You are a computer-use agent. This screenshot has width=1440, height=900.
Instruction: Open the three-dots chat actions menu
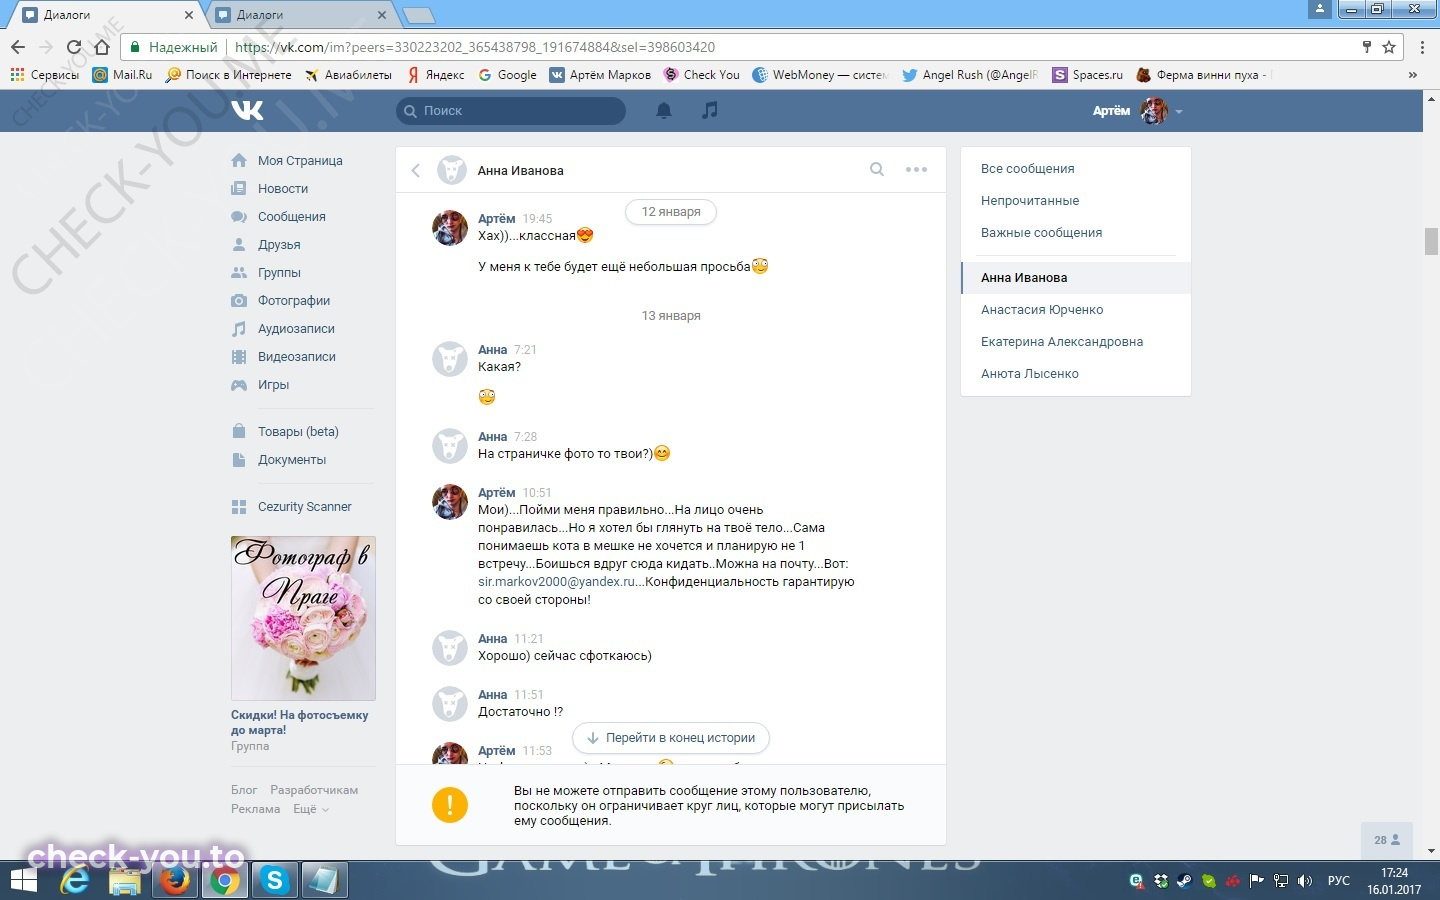pos(916,170)
